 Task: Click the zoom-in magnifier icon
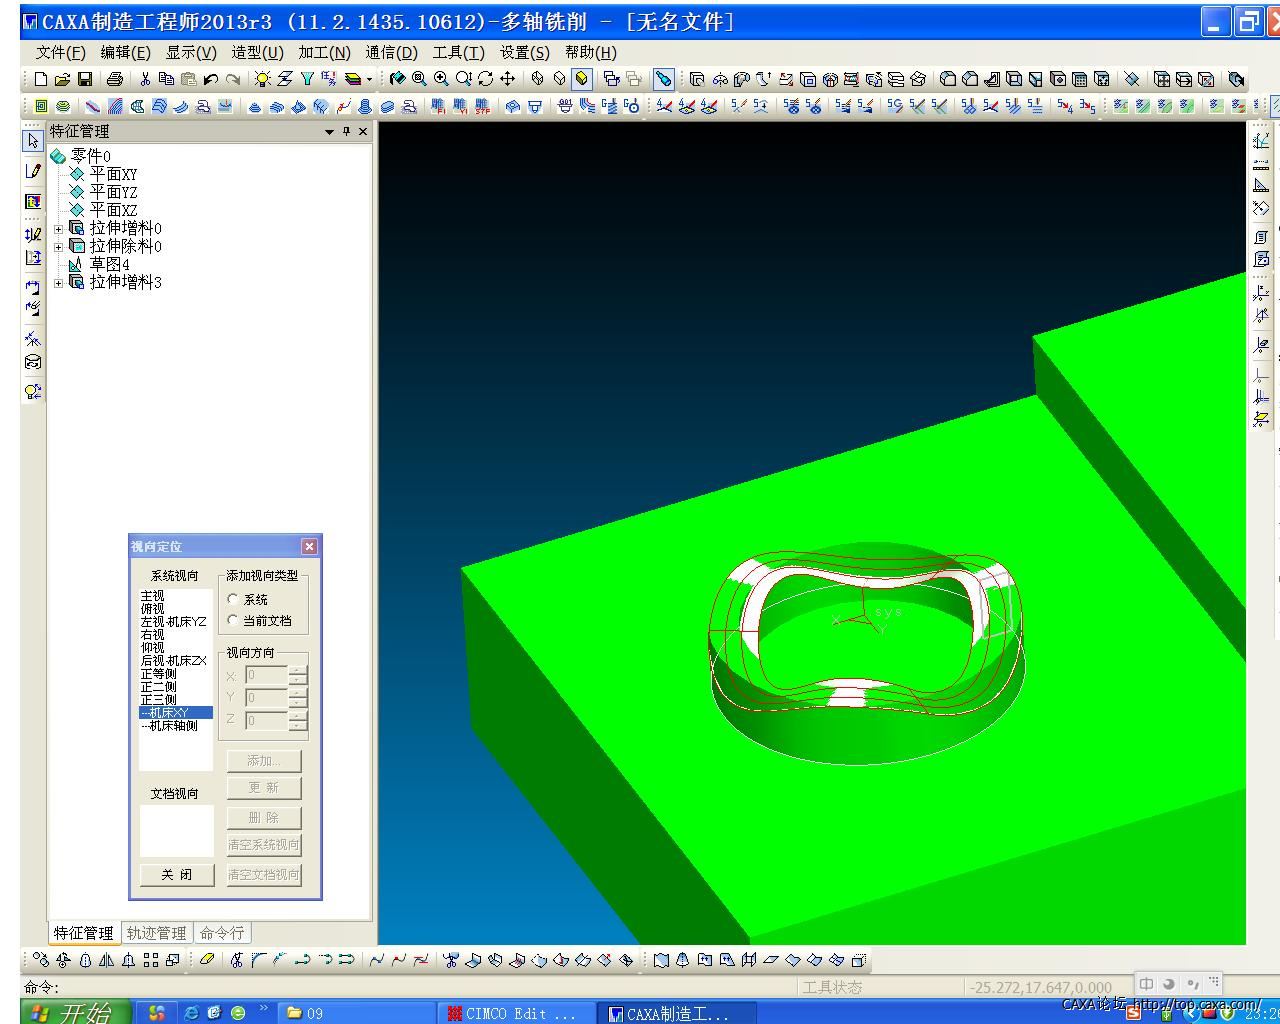point(441,79)
